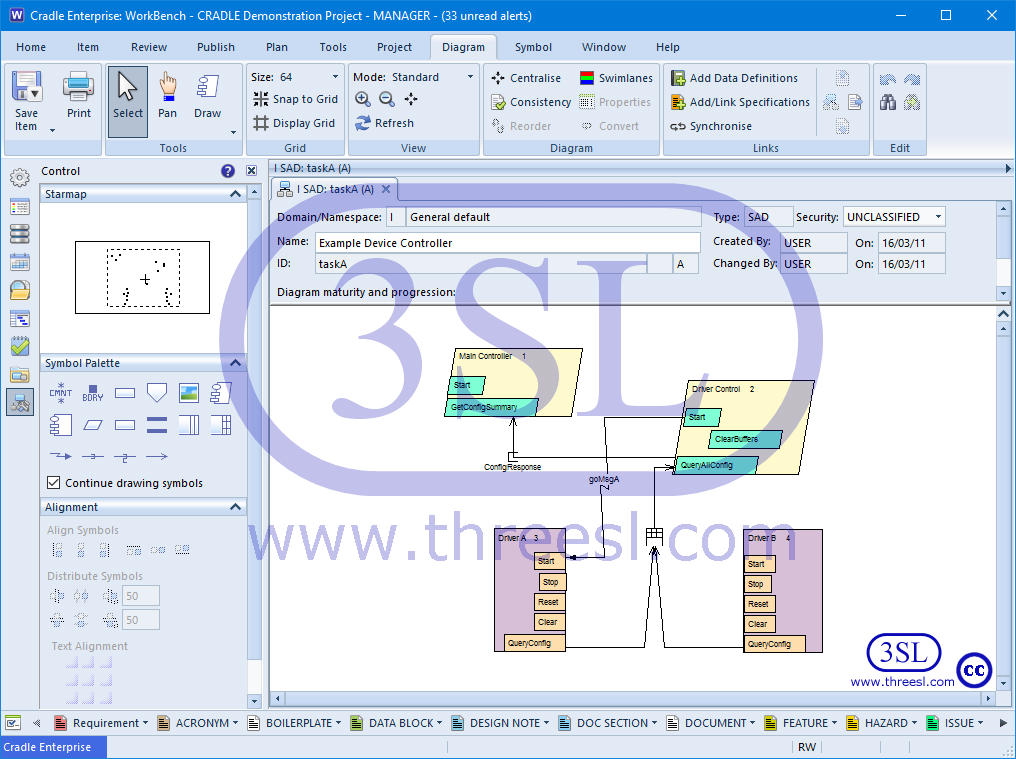Click Add Data Definitions

[x=740, y=78]
